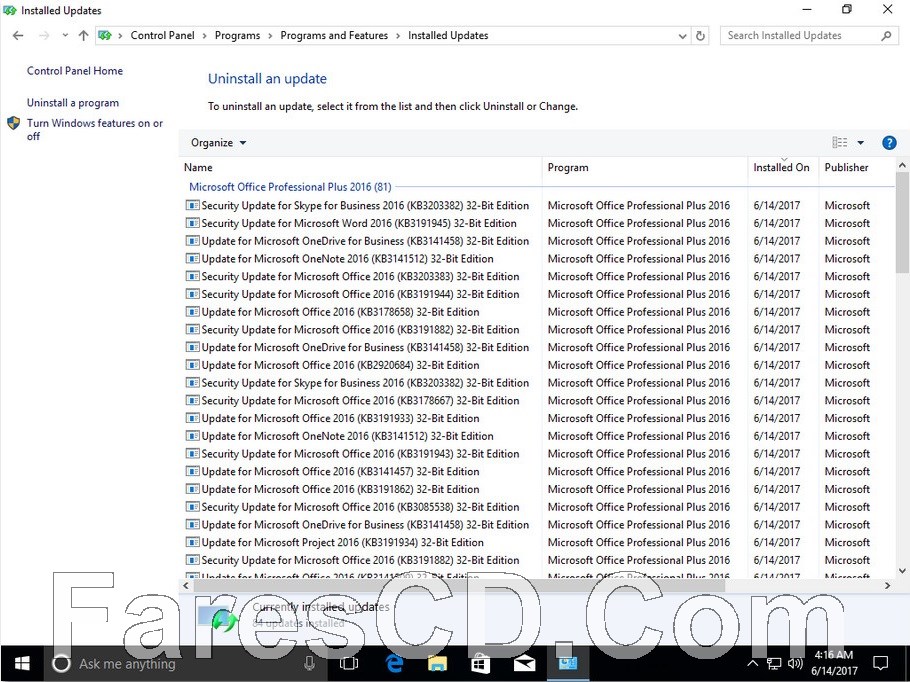Go back using the Back arrow
This screenshot has width=910, height=682.
(18, 35)
